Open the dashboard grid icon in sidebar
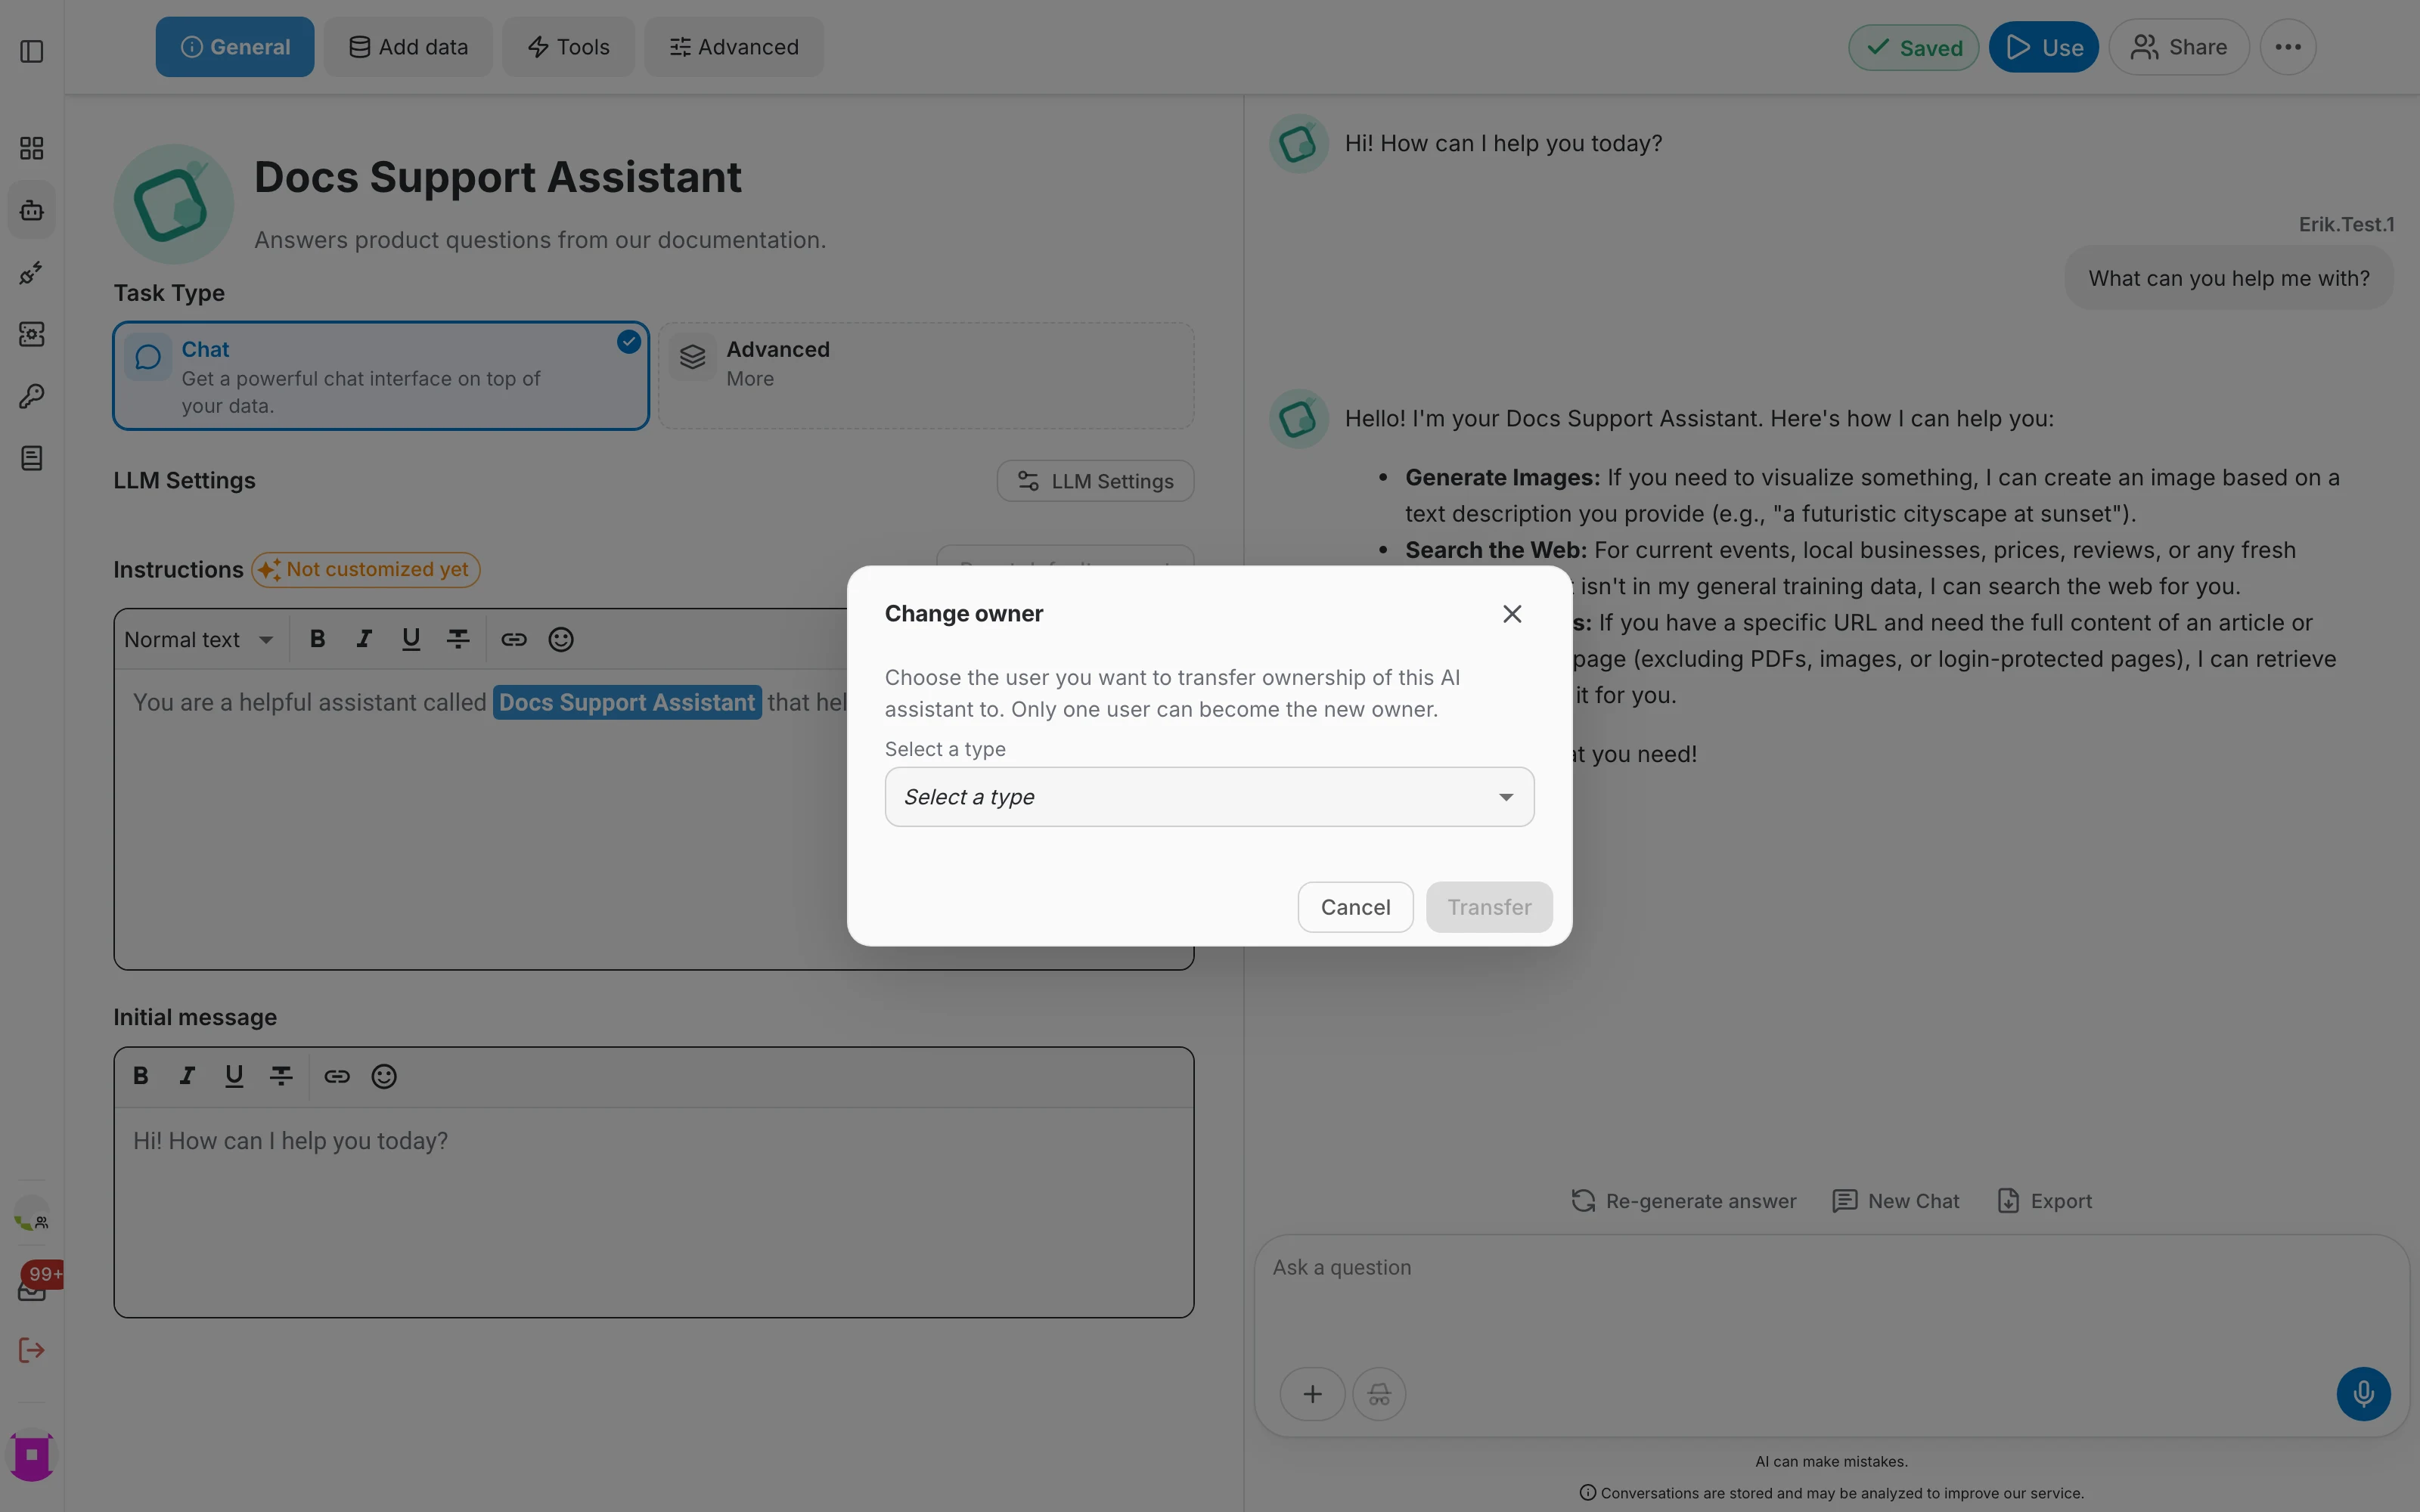This screenshot has height=1512, width=2420. [x=32, y=149]
